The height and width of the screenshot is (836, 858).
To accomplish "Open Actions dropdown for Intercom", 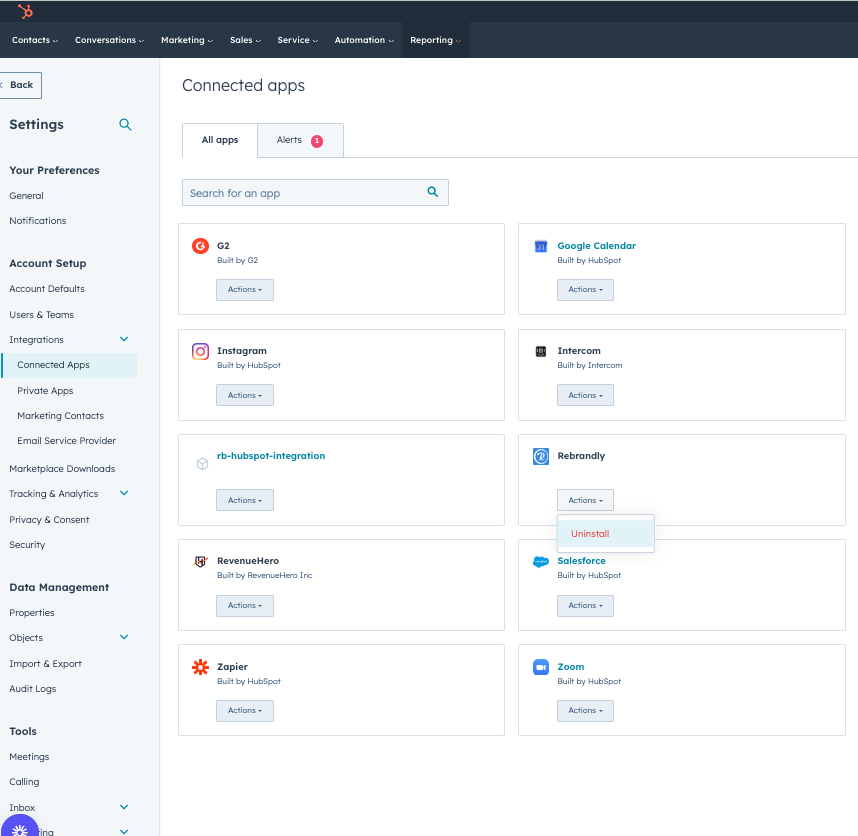I will (x=585, y=395).
